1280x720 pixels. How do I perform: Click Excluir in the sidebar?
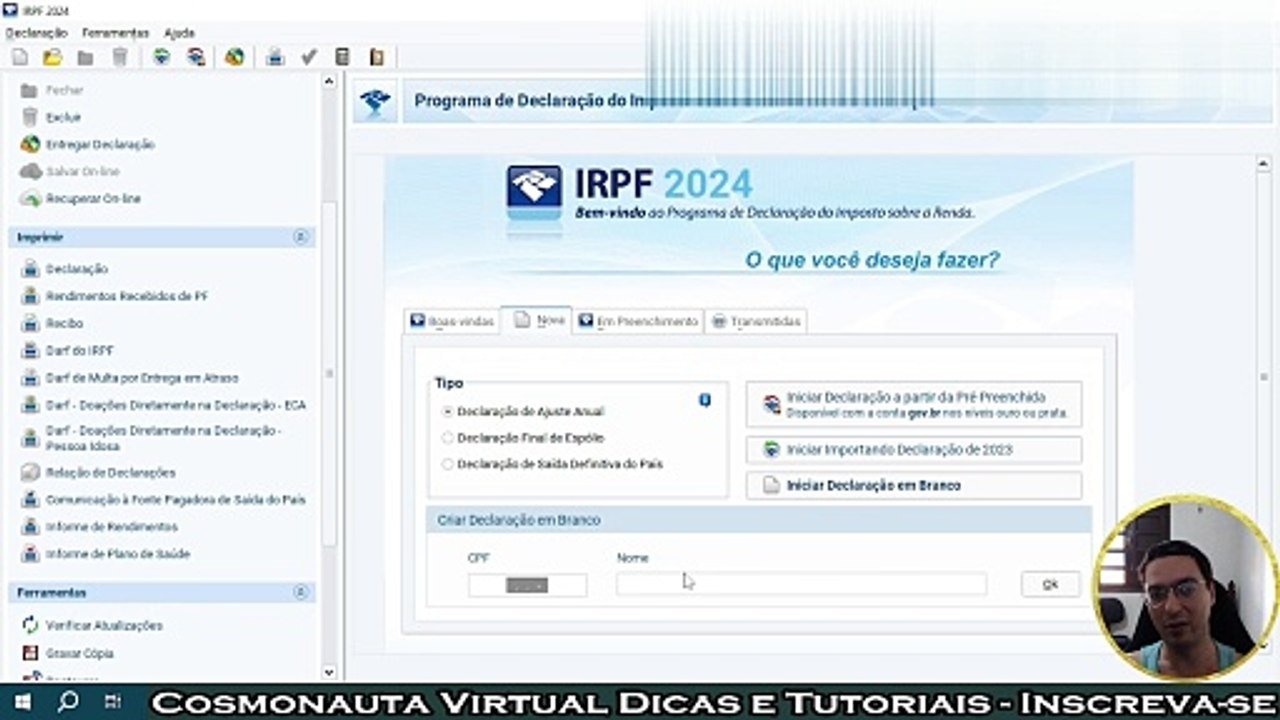pos(63,117)
